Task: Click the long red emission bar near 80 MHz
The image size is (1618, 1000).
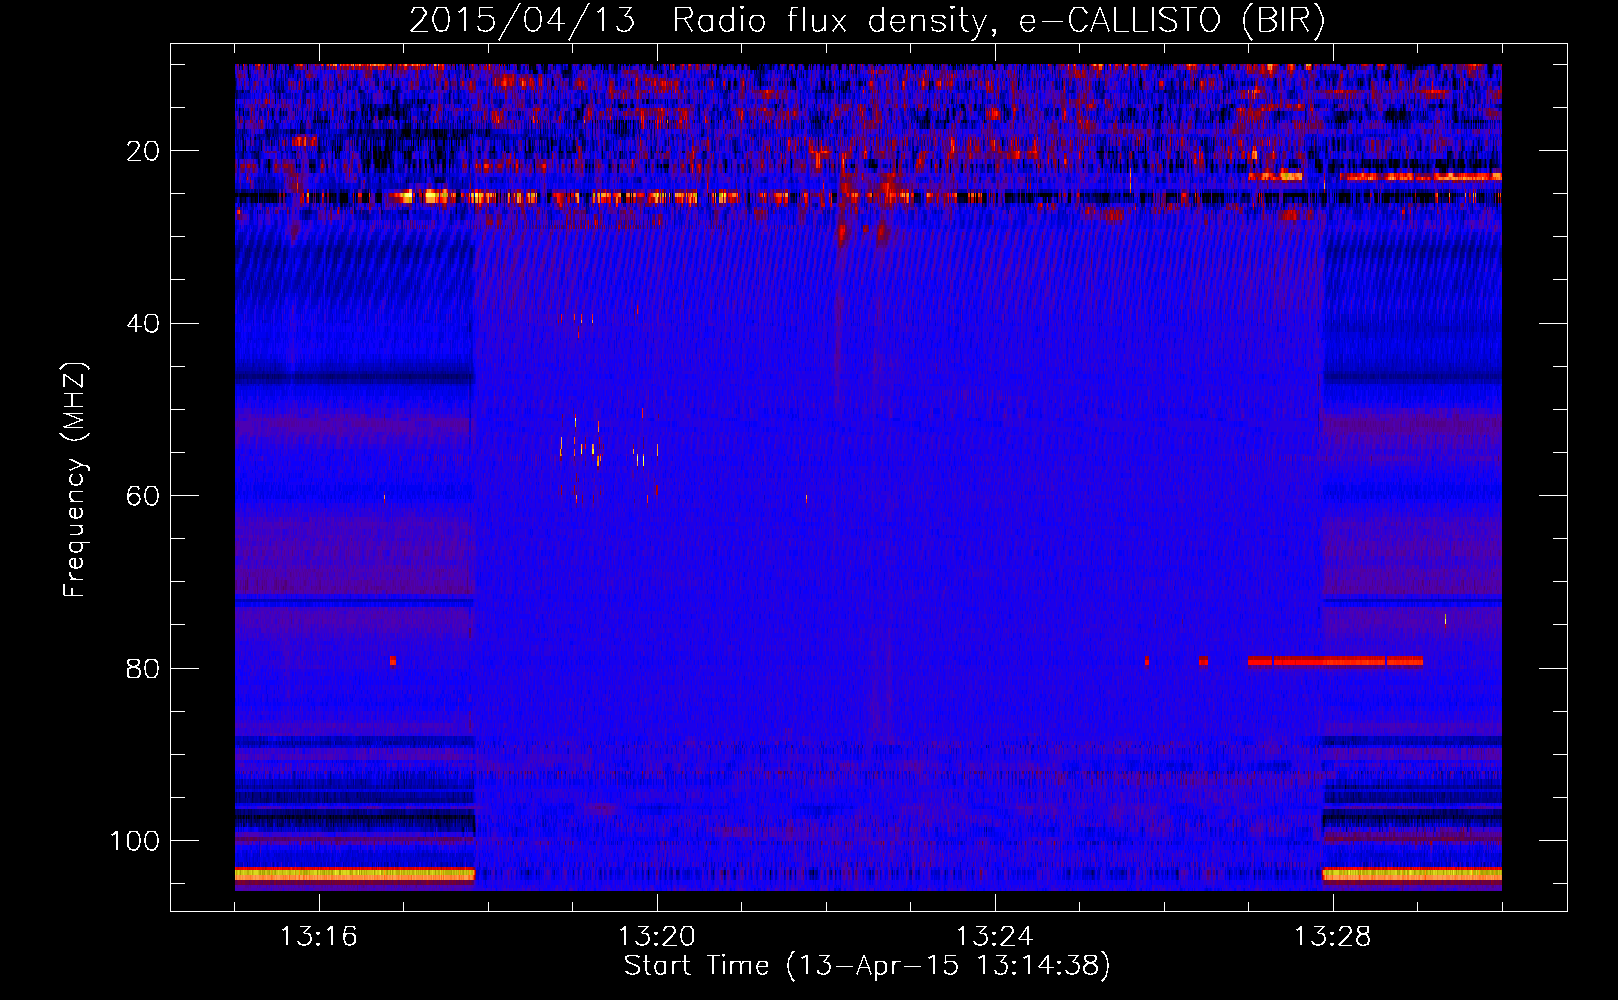Action: [1335, 661]
